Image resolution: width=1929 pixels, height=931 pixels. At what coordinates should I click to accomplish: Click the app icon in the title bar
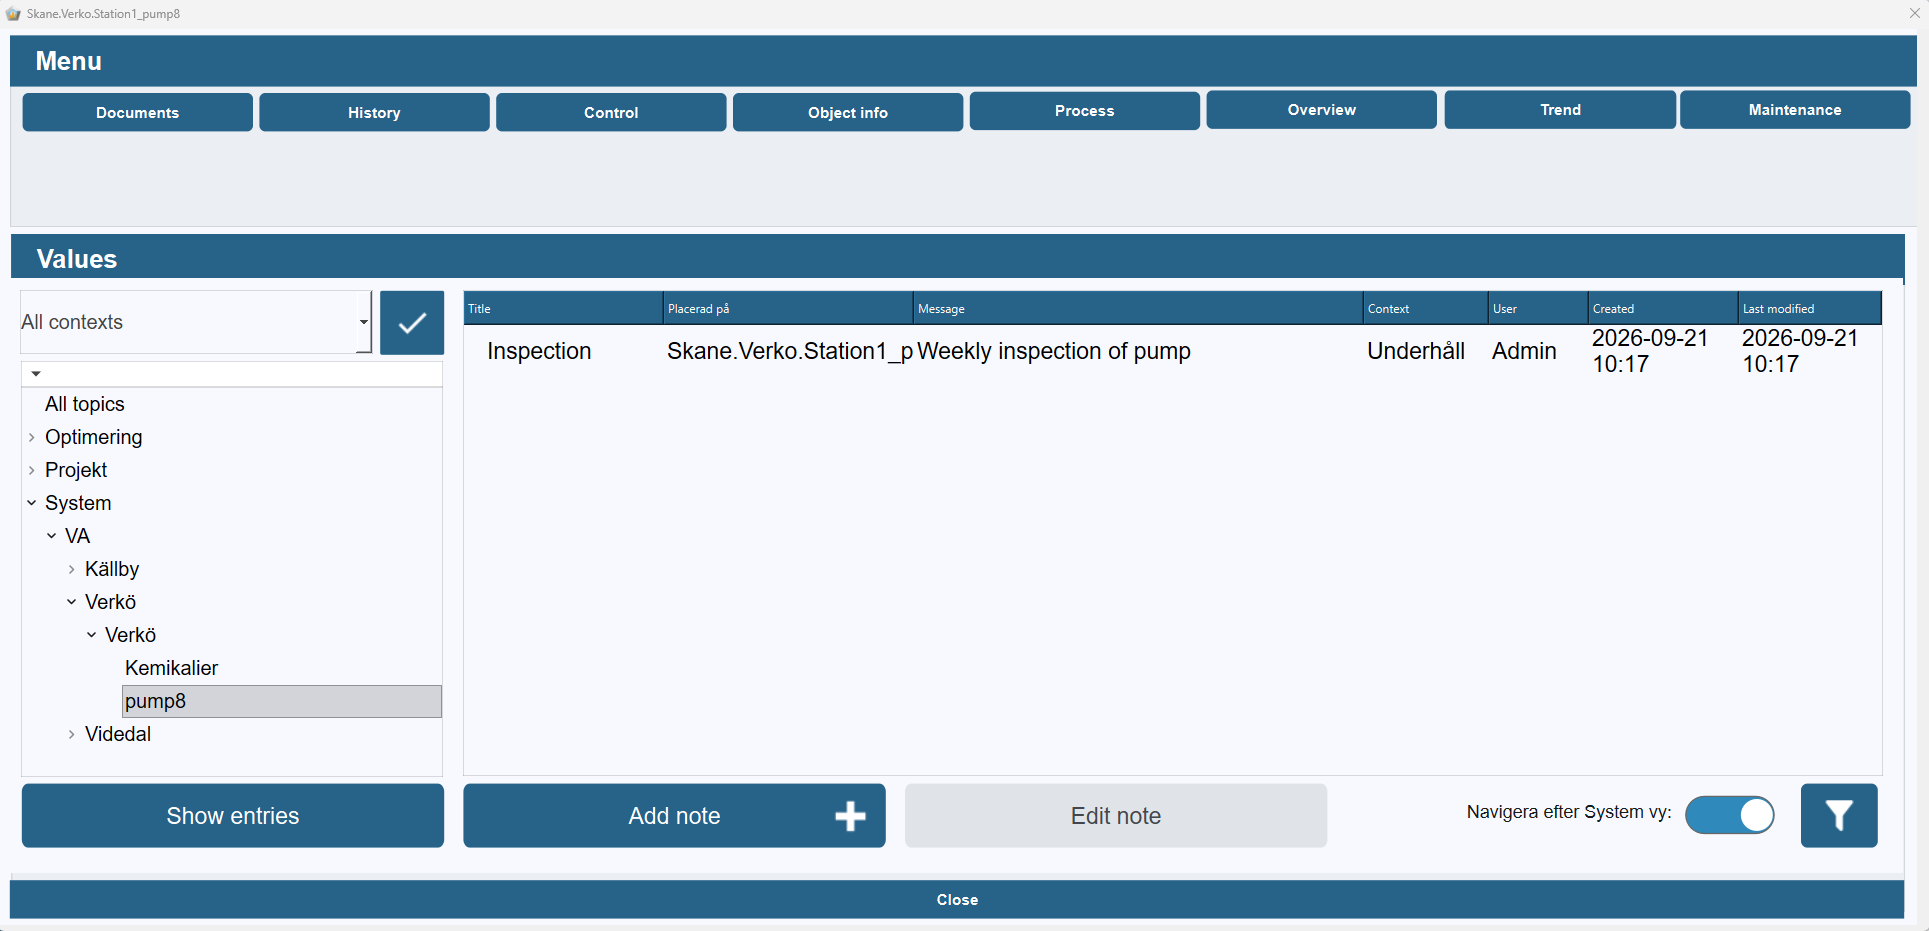(13, 14)
